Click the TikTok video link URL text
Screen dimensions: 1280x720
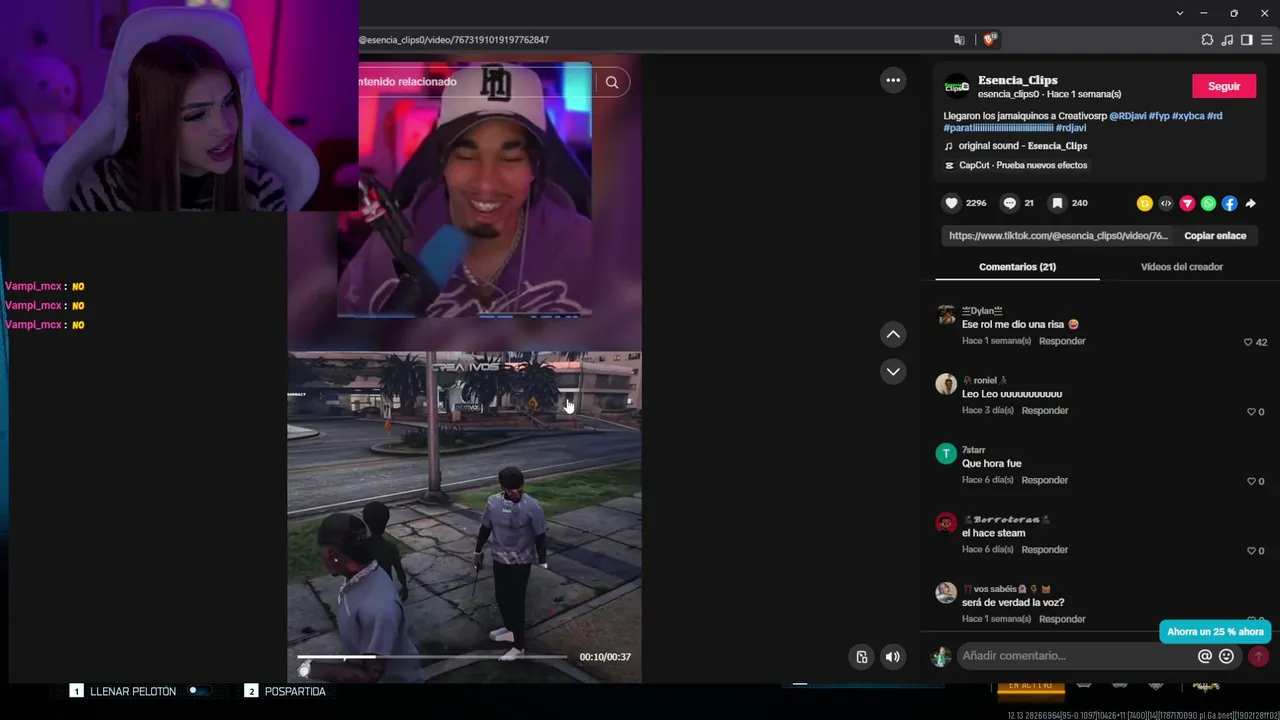coord(1058,236)
